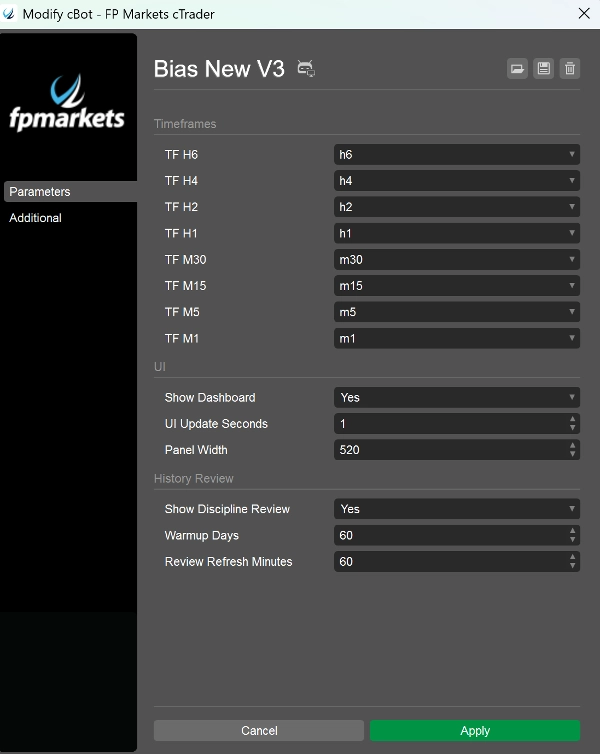The height and width of the screenshot is (754, 600).
Task: Increase Warmup Days with up arrow
Action: [x=572, y=531]
